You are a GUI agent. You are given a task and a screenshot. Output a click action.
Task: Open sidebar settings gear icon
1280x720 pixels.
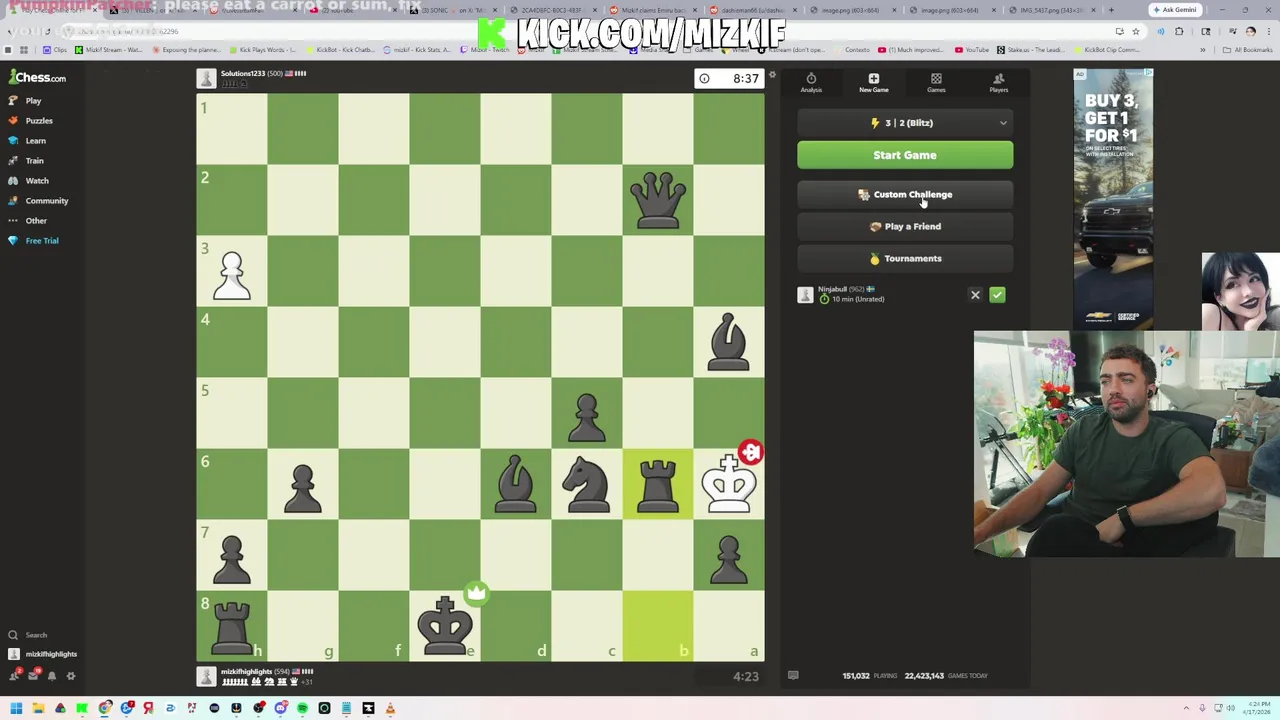(x=71, y=676)
